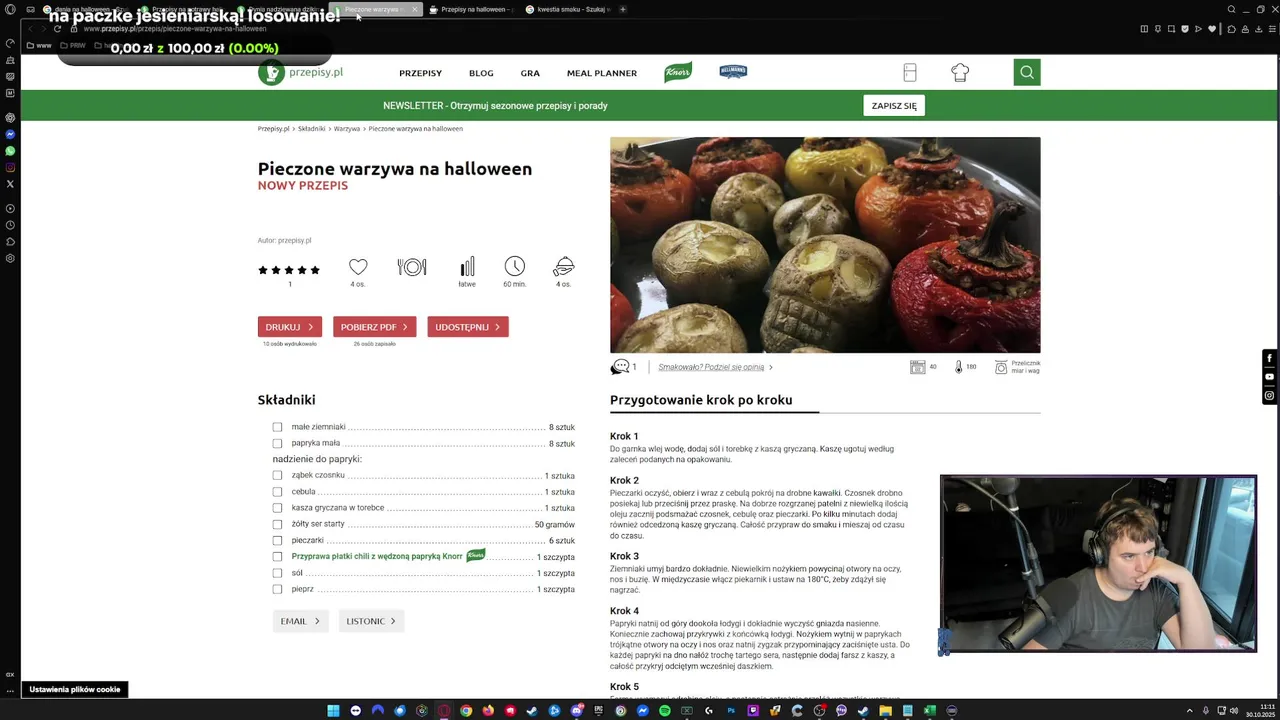Image resolution: width=1280 pixels, height=720 pixels.
Task: Open GRA in site navigation
Action: click(530, 73)
